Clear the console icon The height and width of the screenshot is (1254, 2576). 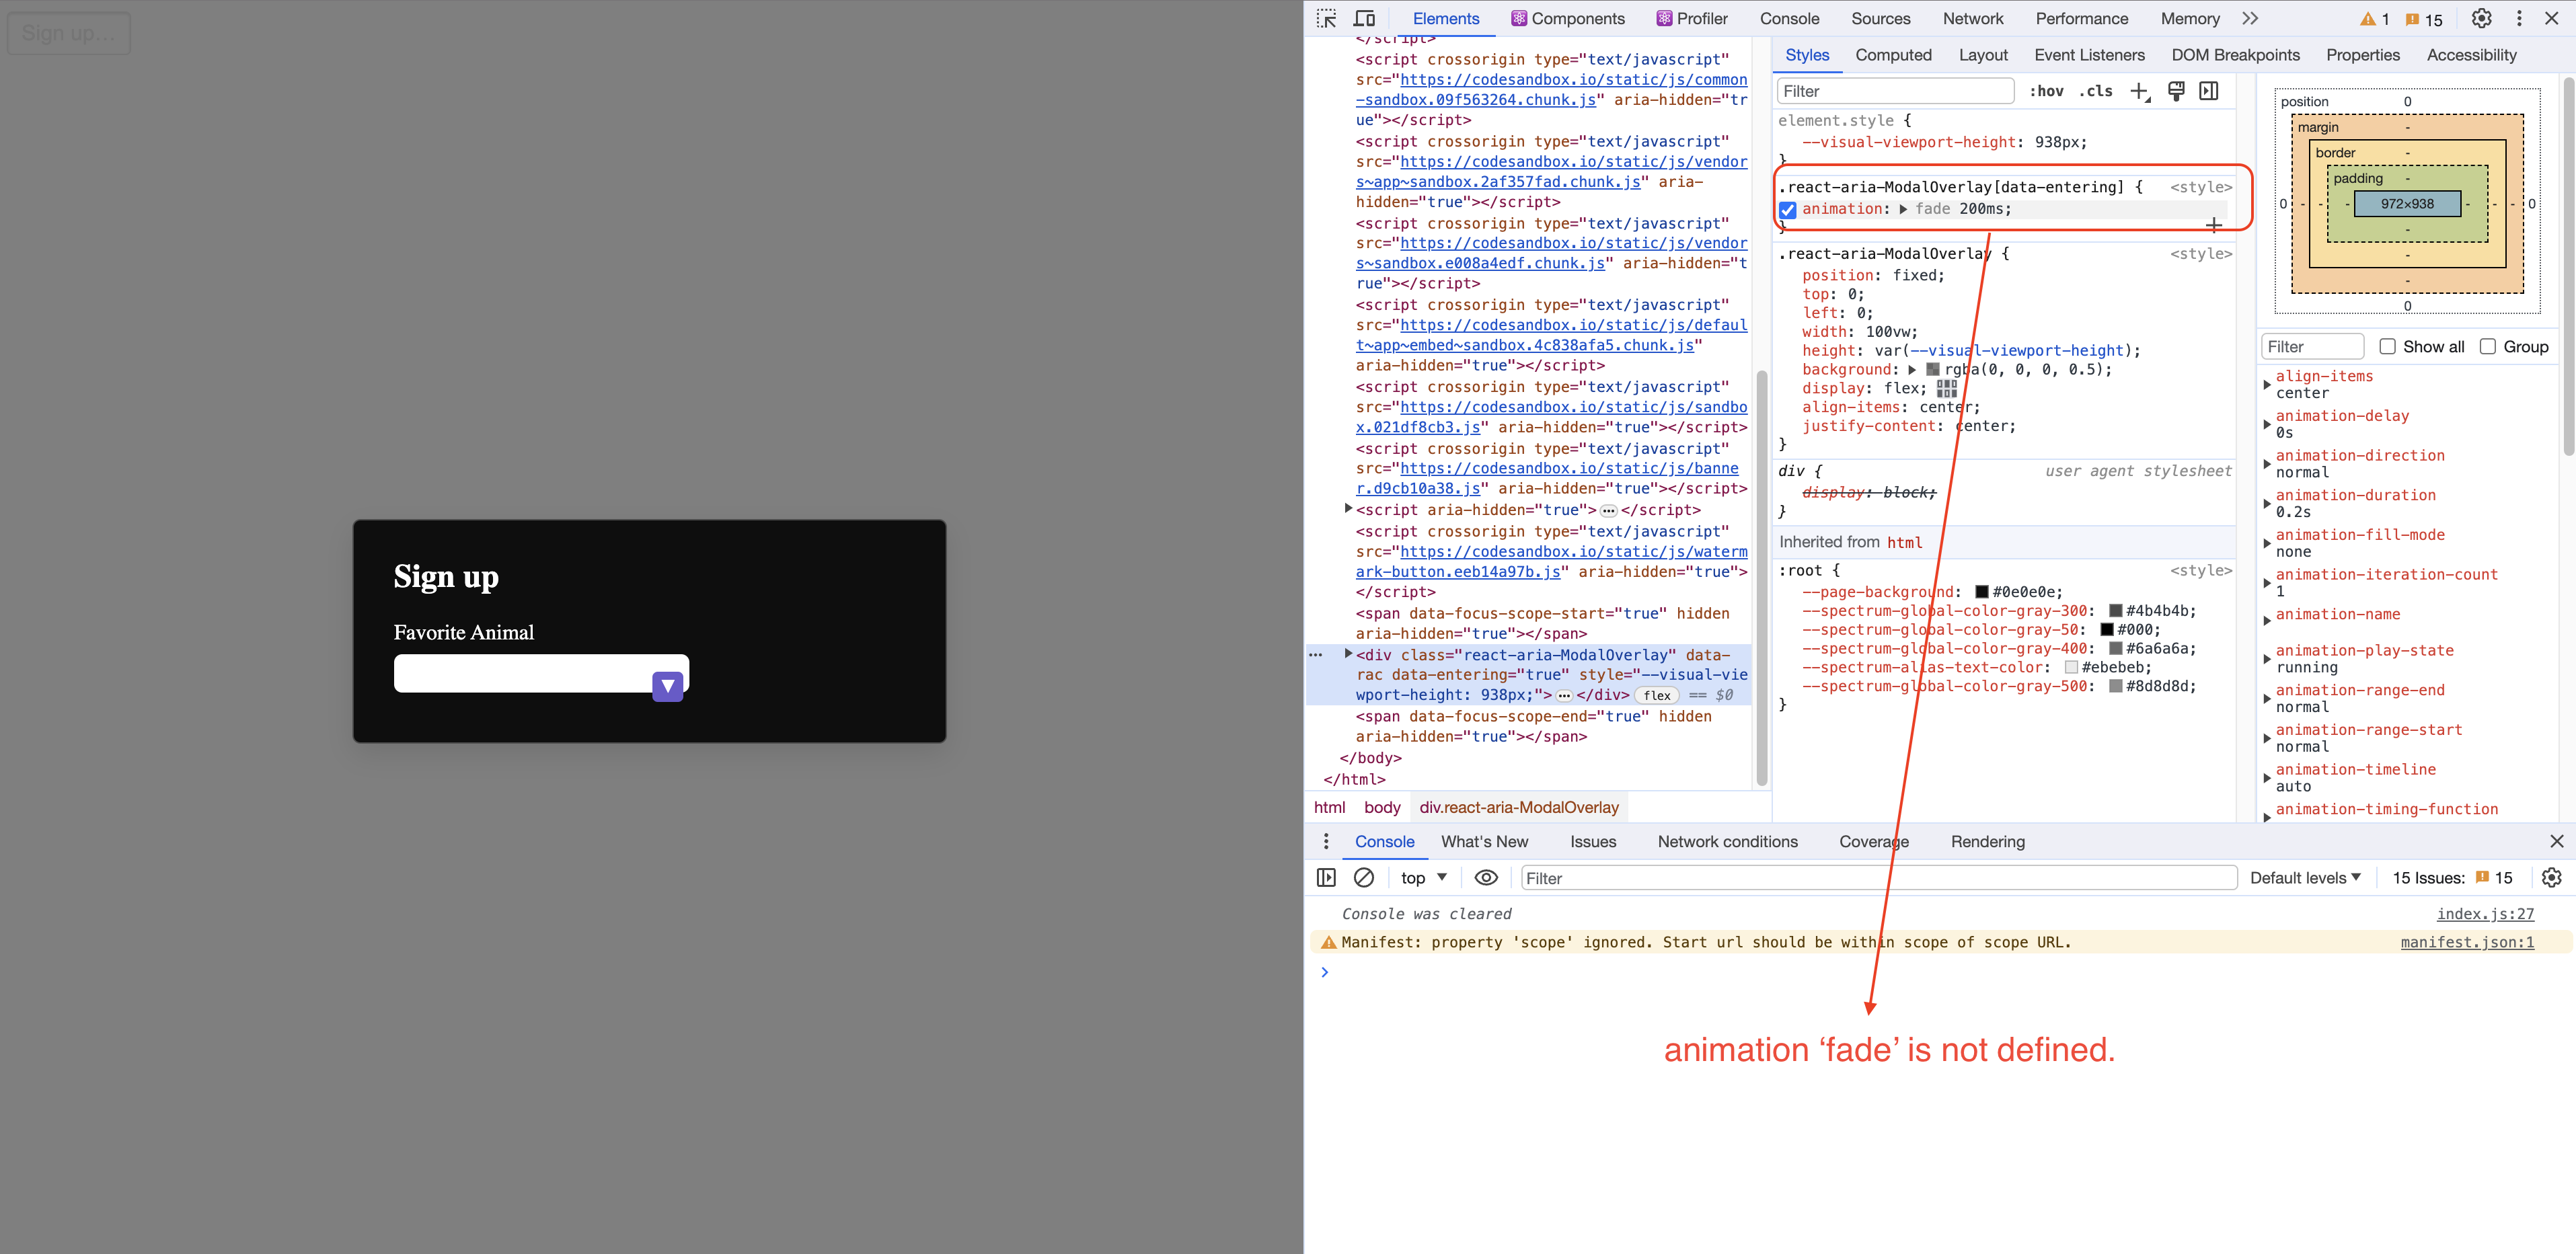1363,877
